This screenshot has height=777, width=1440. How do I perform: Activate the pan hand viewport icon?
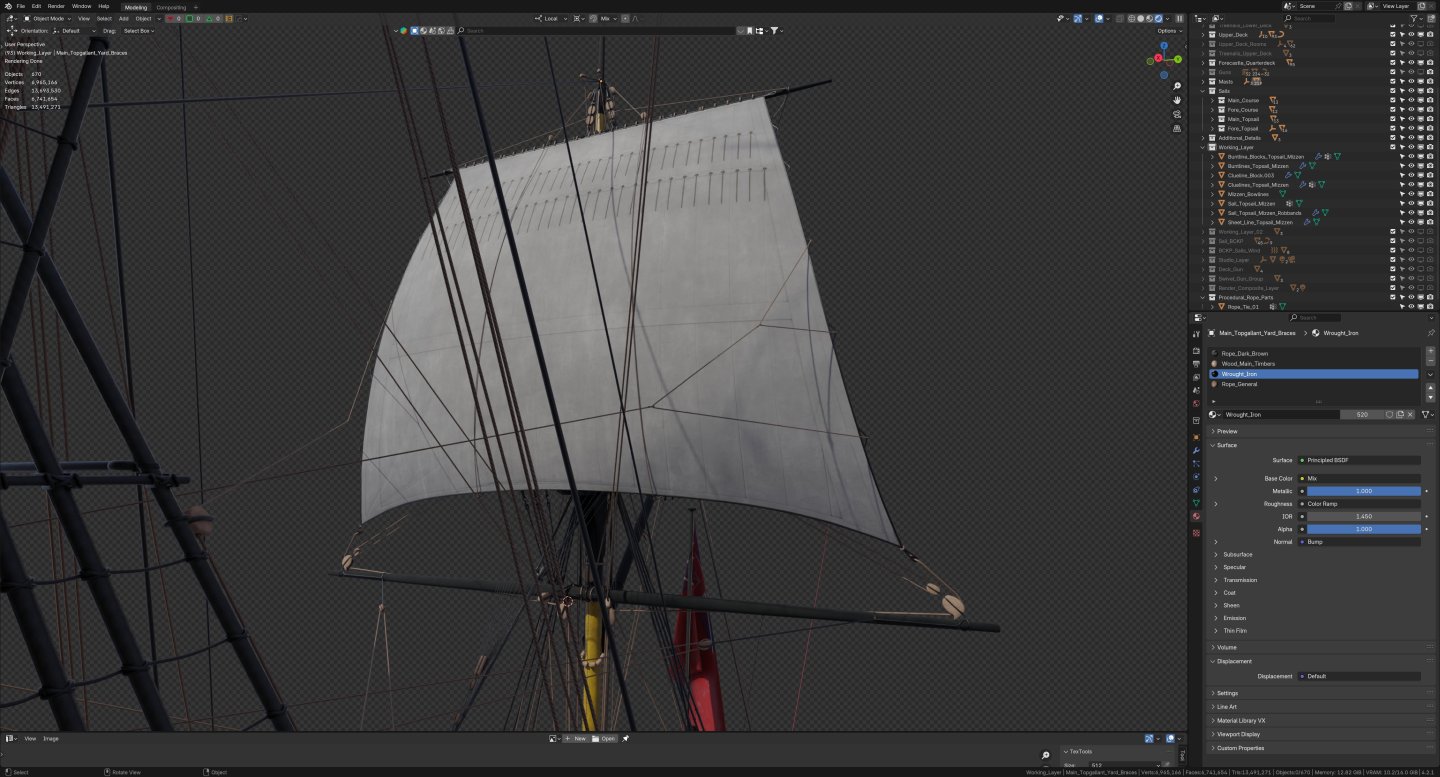pos(1177,101)
